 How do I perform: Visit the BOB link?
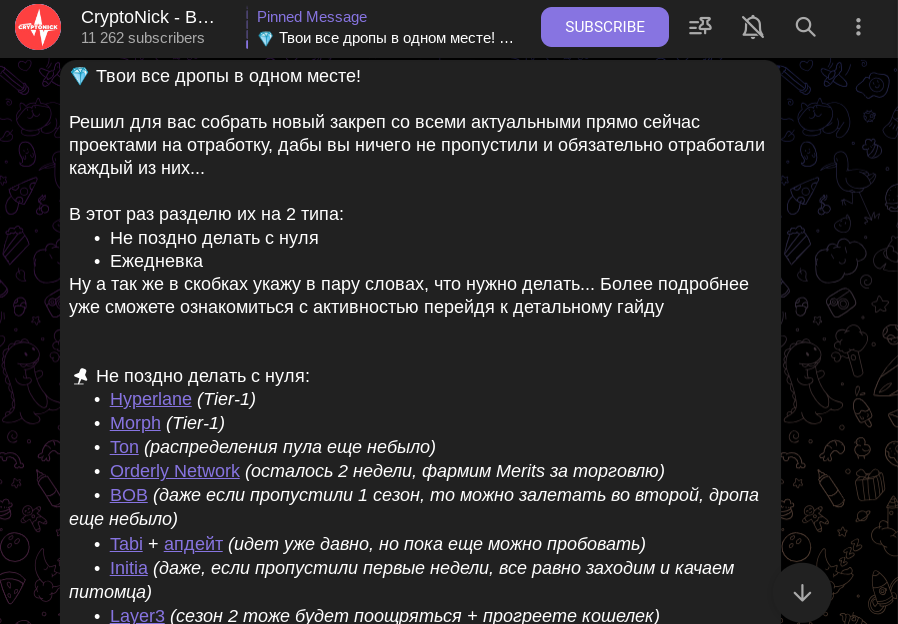click(x=128, y=495)
